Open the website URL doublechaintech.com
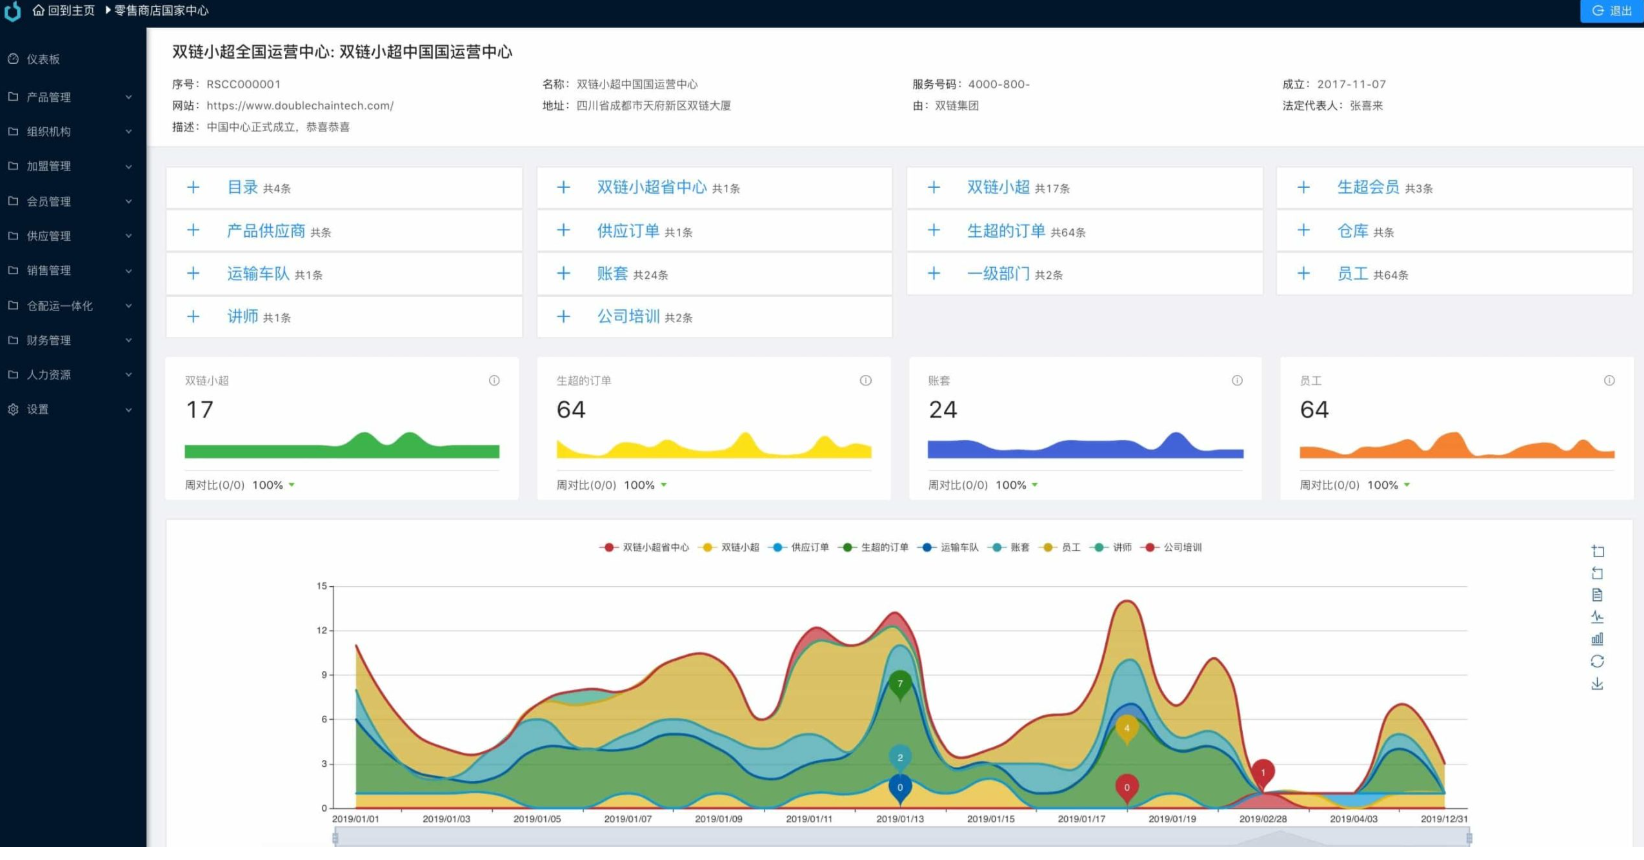This screenshot has height=860, width=1644. (x=300, y=105)
